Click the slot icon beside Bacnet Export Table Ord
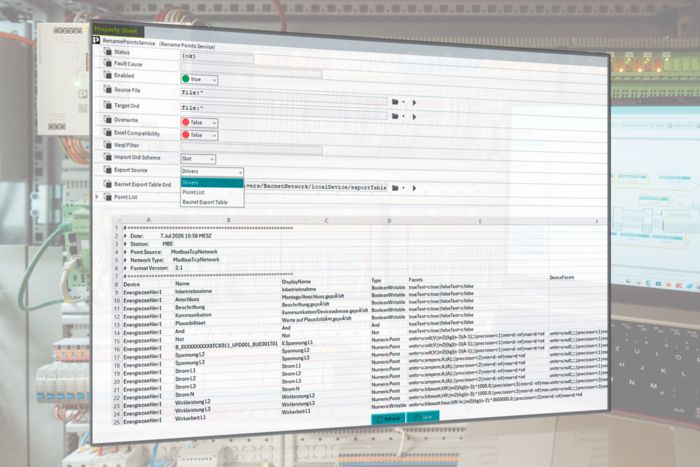 (x=108, y=183)
